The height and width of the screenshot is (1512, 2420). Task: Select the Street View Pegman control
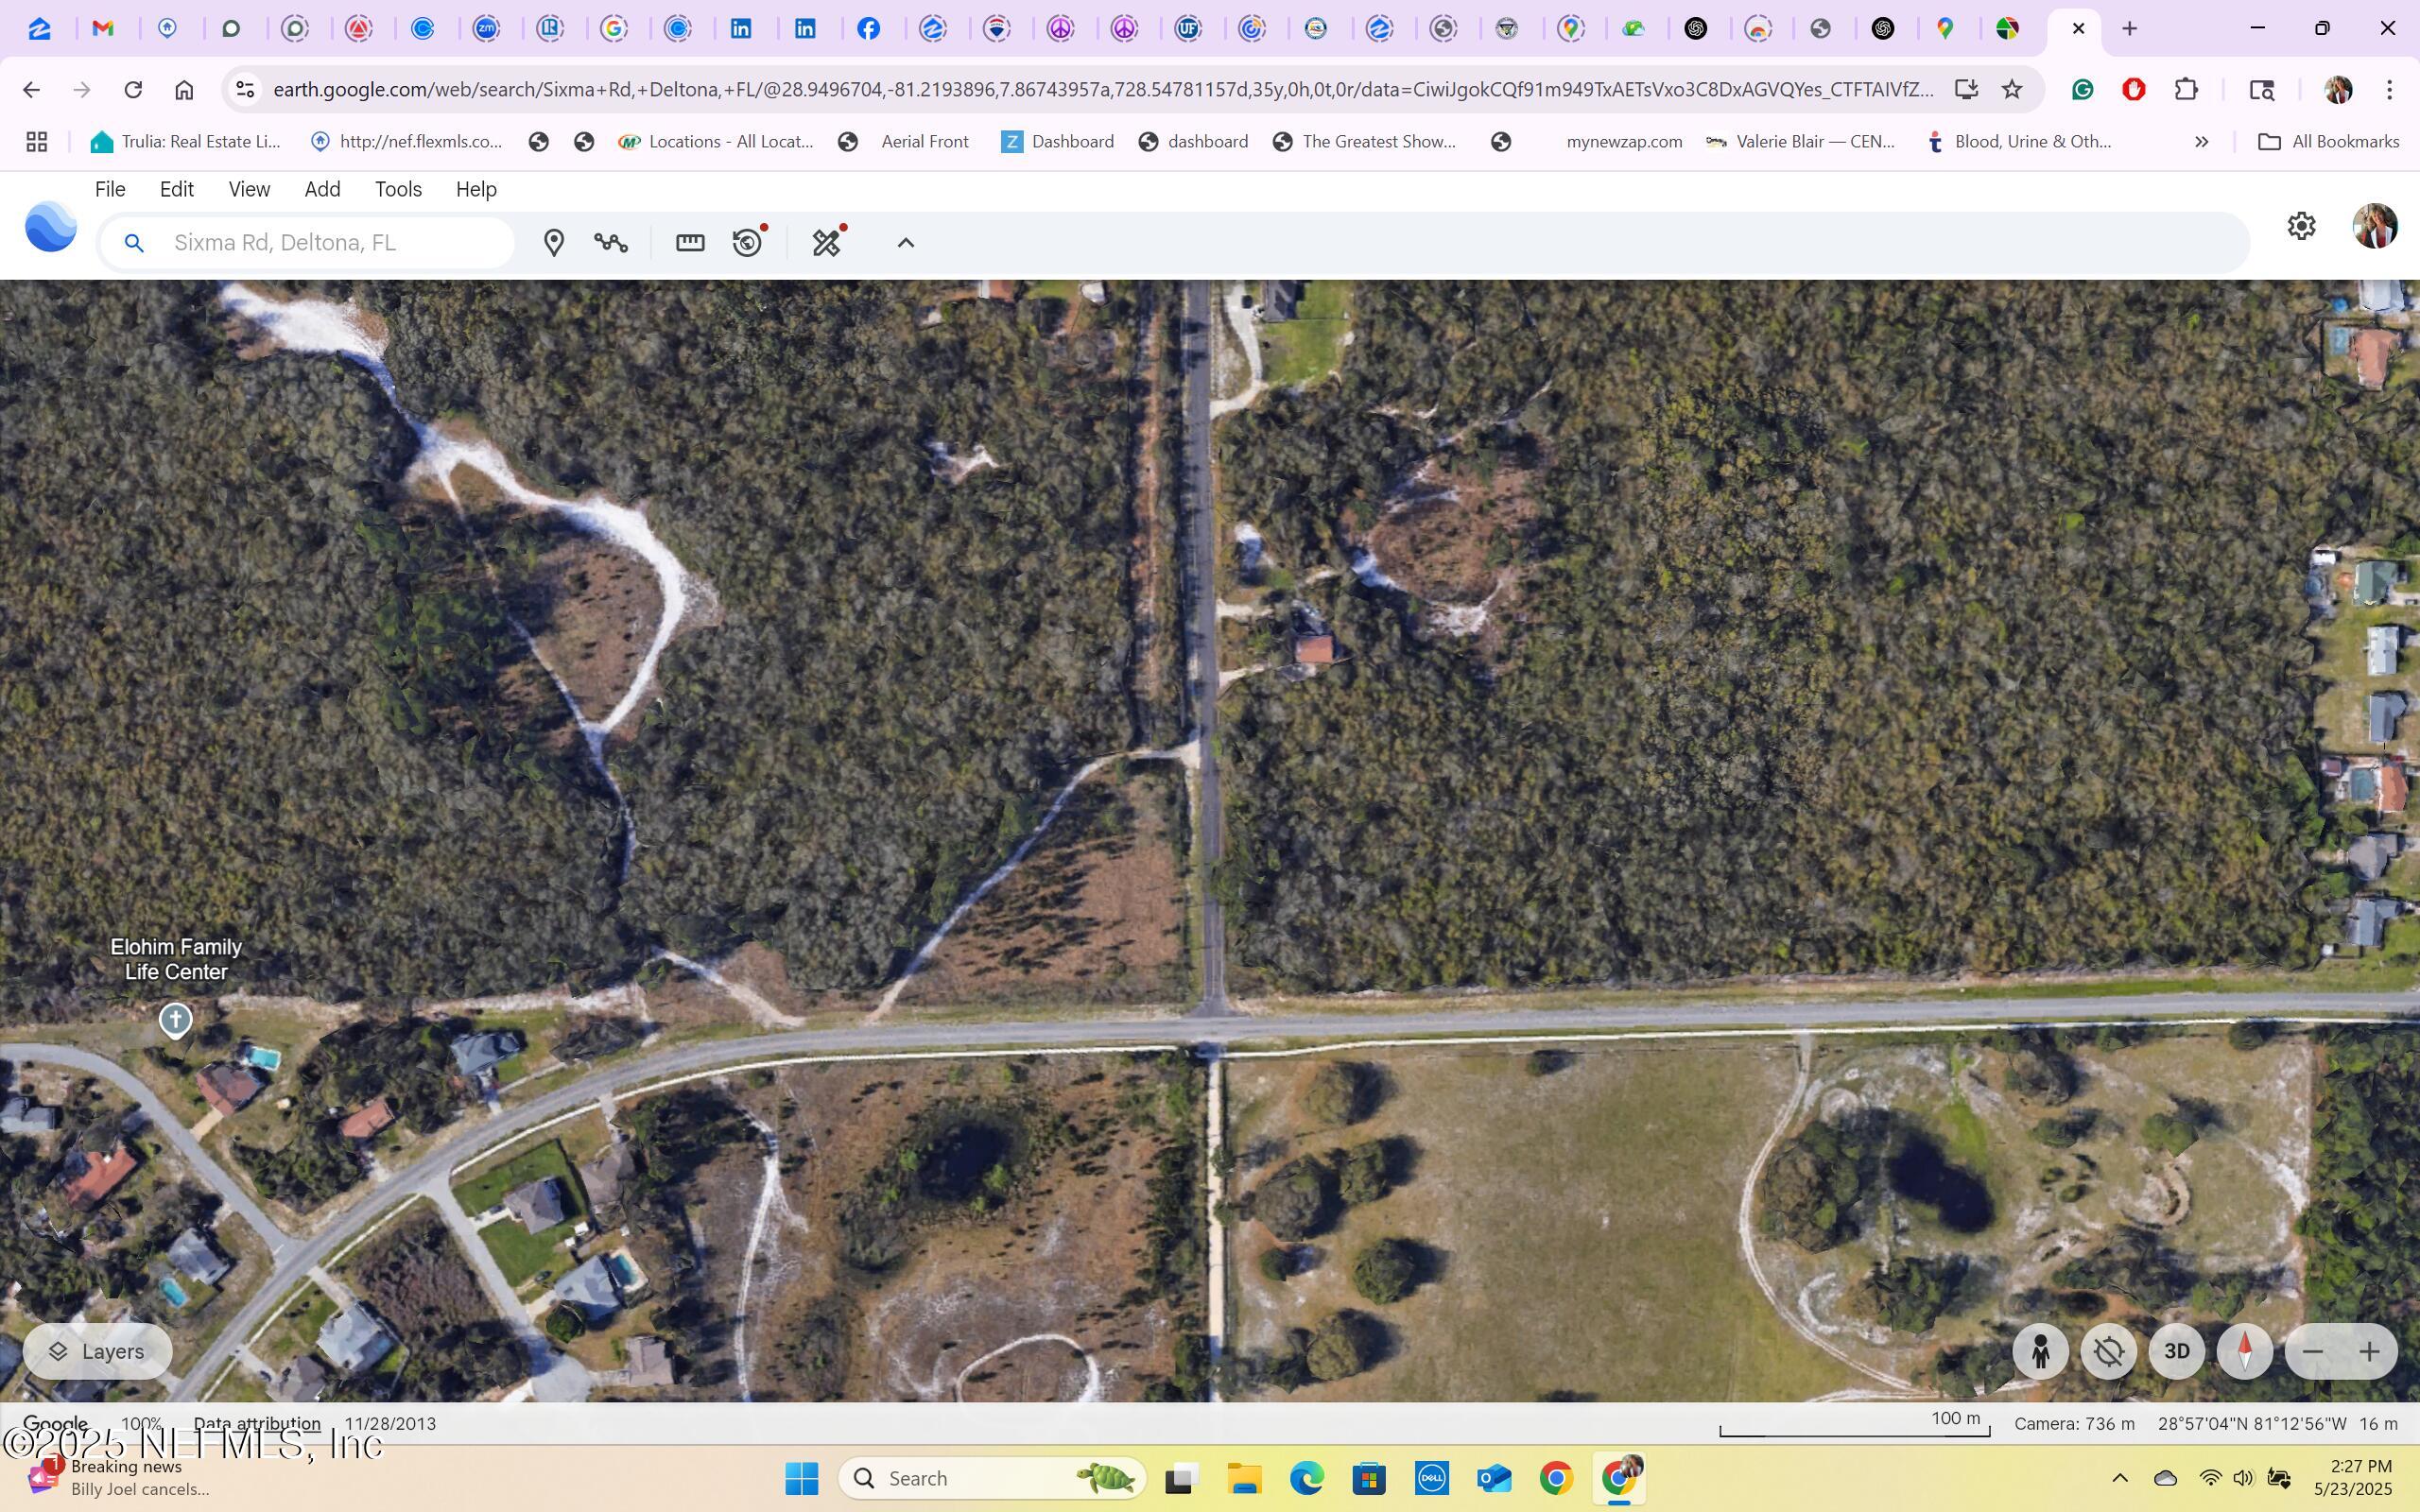click(x=2040, y=1351)
